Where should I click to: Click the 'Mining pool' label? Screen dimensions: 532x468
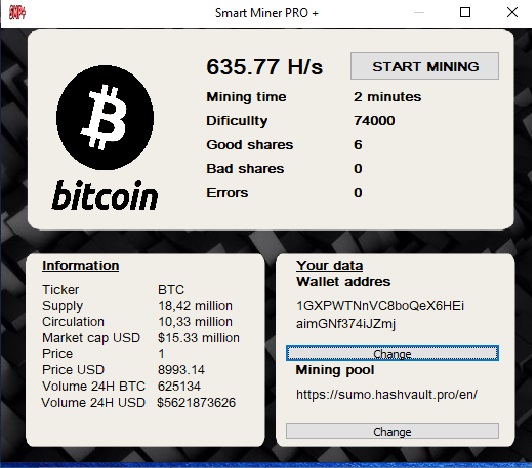point(335,370)
